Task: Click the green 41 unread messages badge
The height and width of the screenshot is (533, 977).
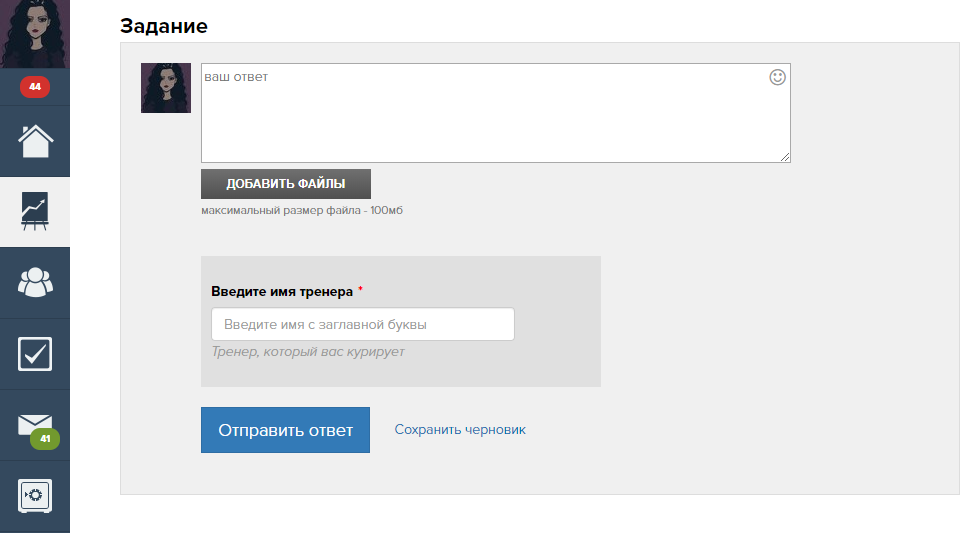Action: 45,438
